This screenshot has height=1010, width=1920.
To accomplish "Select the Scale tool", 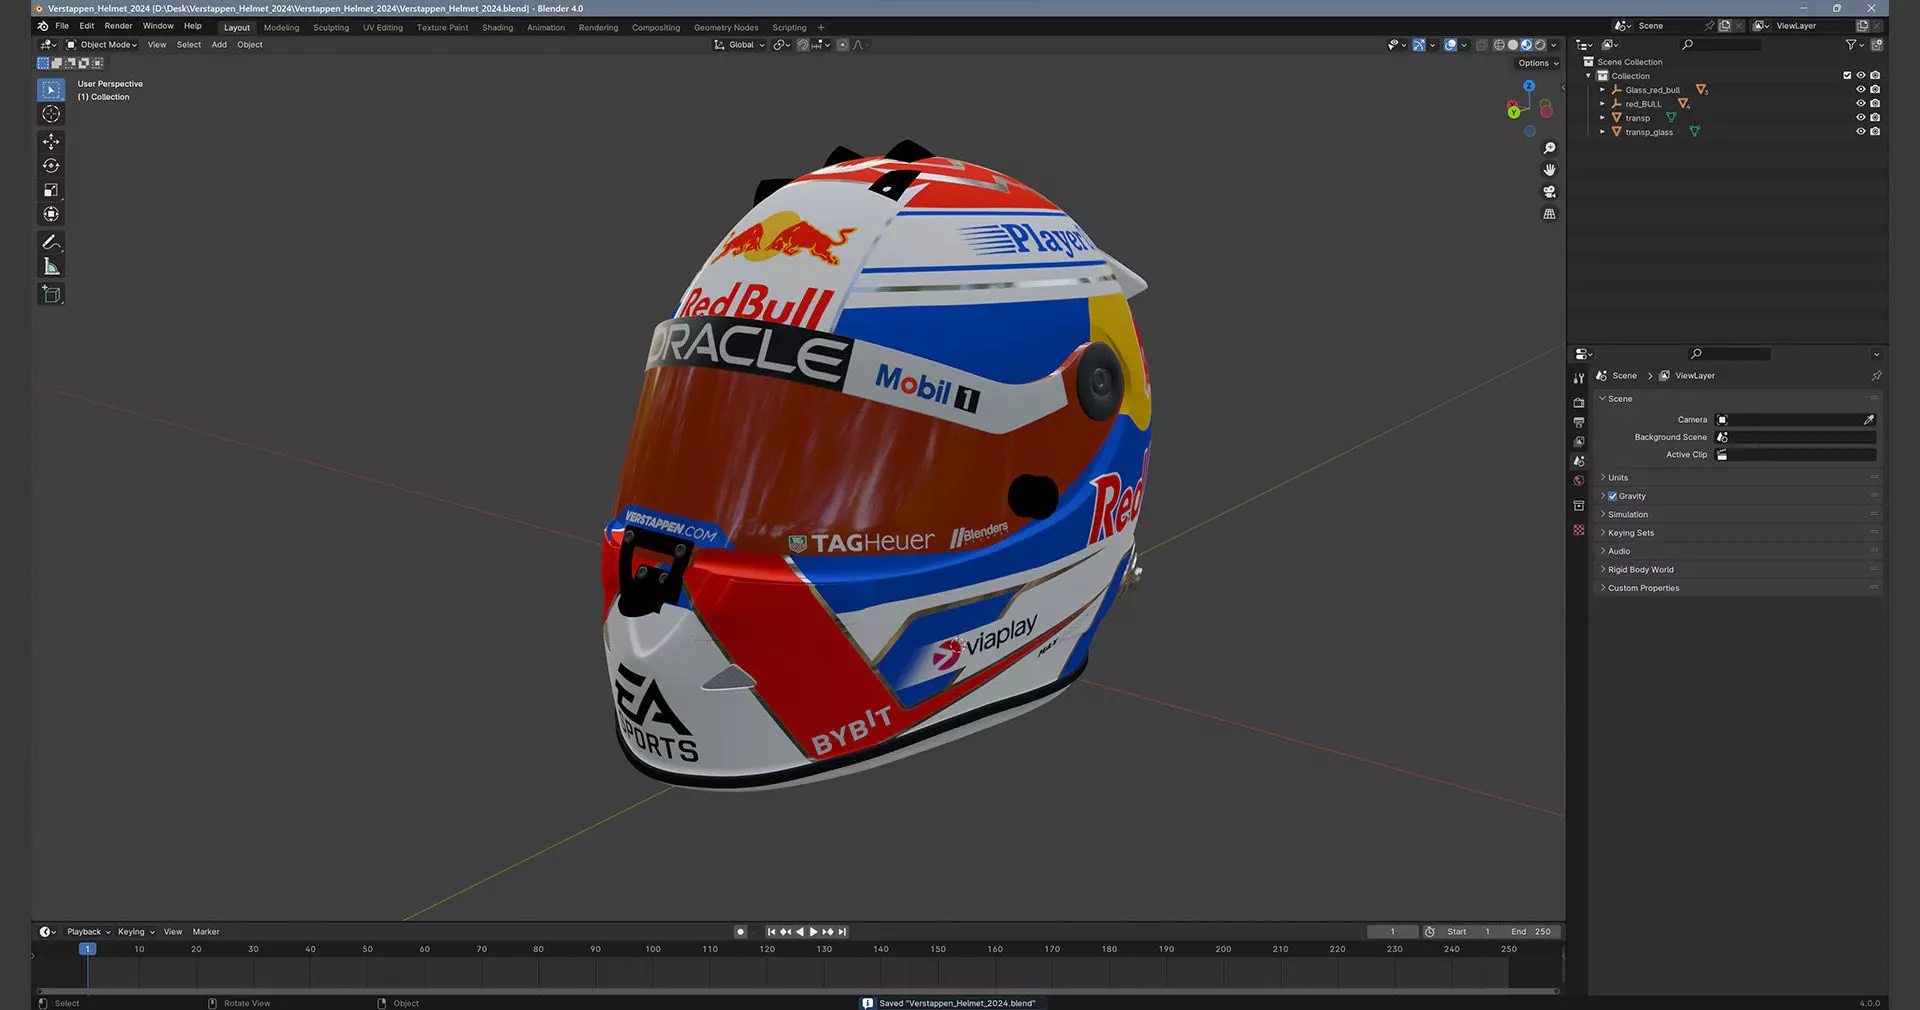I will point(51,190).
